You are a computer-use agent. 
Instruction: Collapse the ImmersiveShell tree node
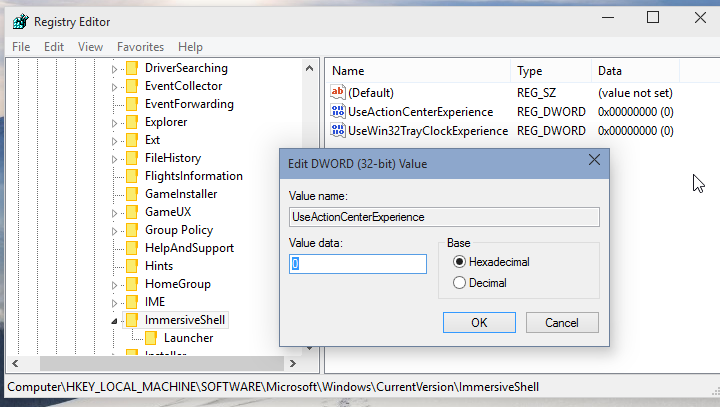[x=114, y=322]
